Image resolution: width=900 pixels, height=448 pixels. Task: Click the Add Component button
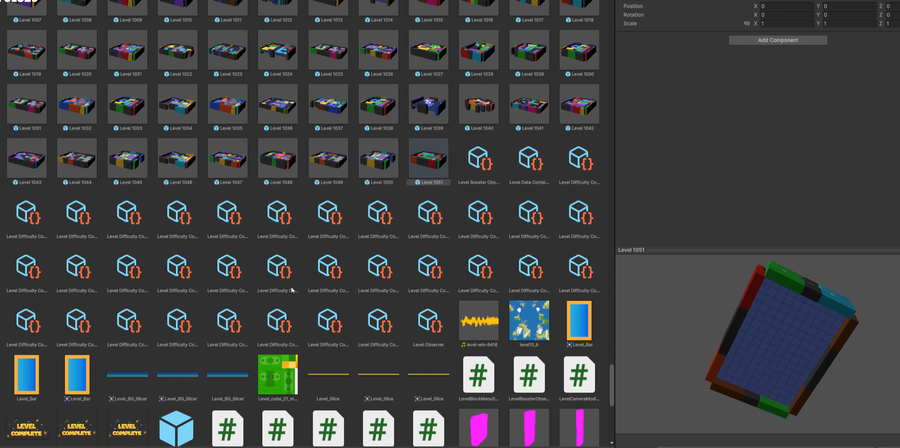763,40
